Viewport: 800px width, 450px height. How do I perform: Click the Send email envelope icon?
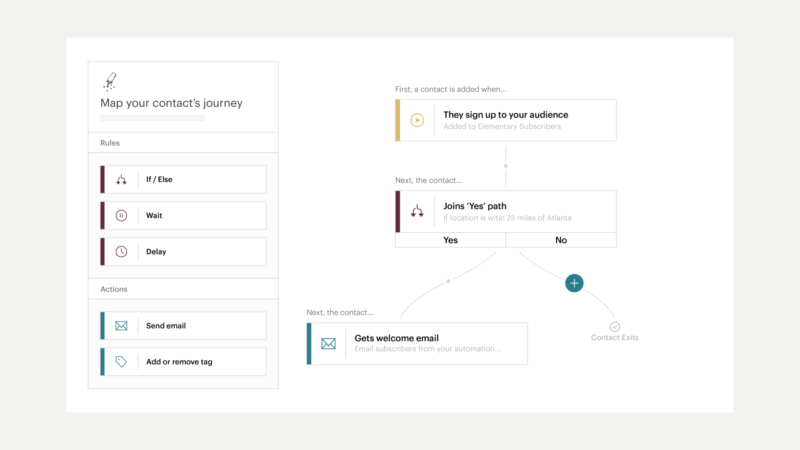tap(121, 326)
